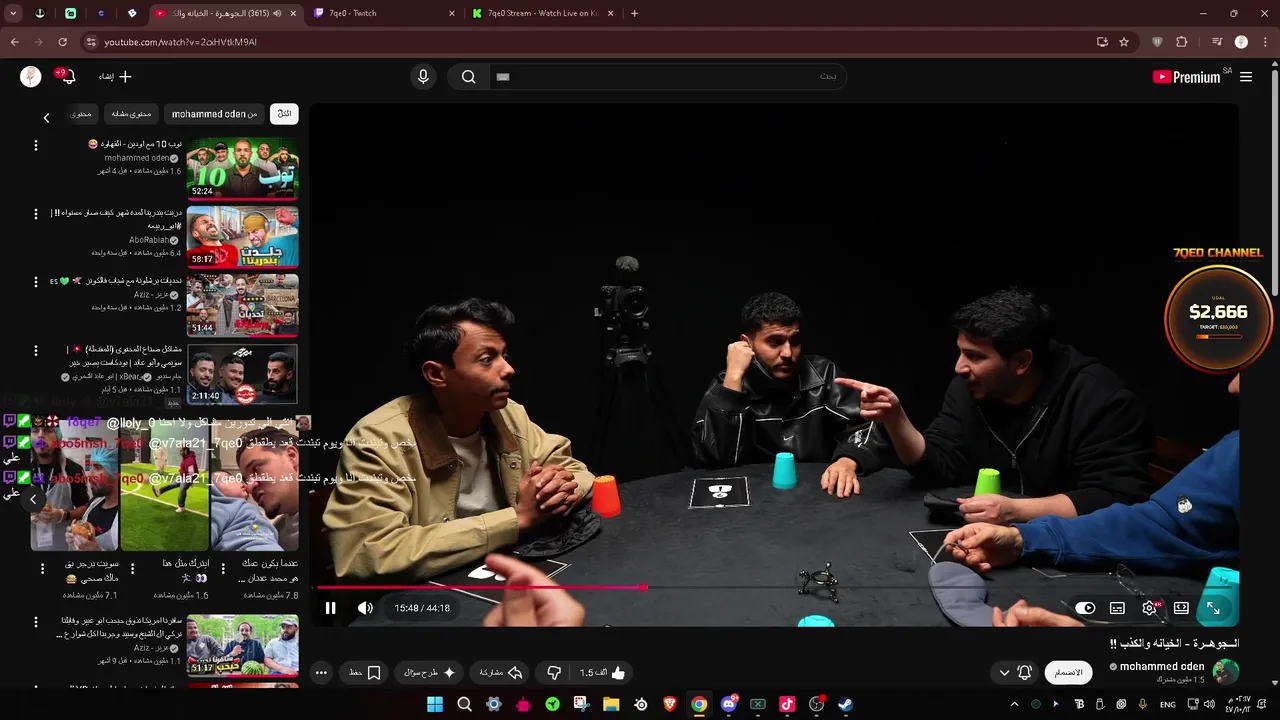Screen dimensions: 1280x720
Task: Open options for the 51:44 Aziz video
Action: 36,282
